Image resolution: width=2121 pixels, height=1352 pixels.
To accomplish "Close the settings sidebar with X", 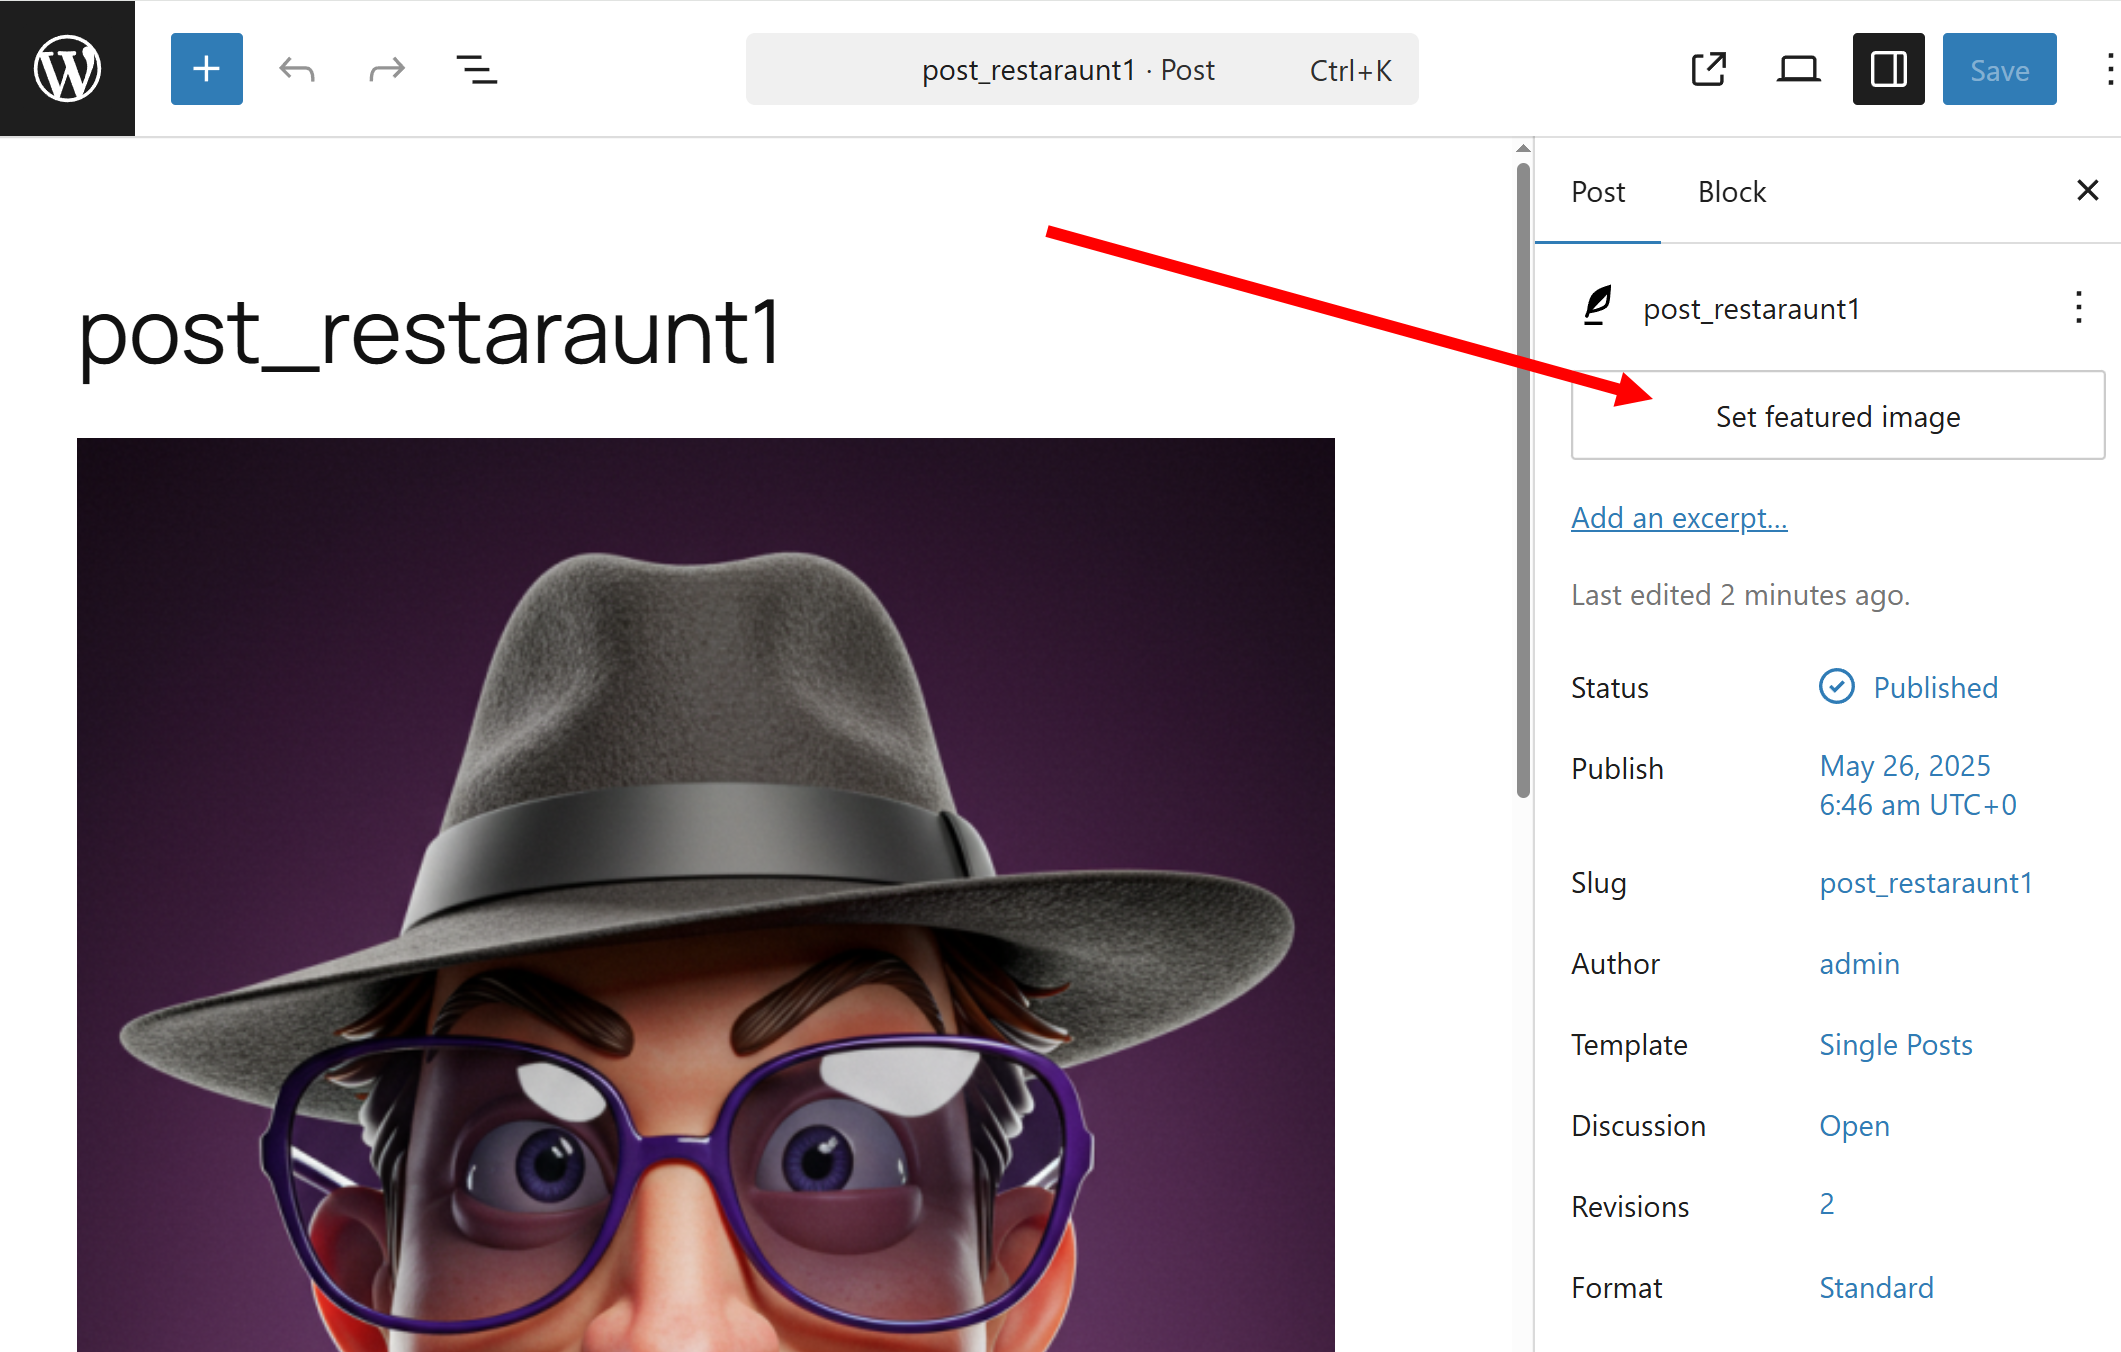I will pyautogui.click(x=2087, y=190).
